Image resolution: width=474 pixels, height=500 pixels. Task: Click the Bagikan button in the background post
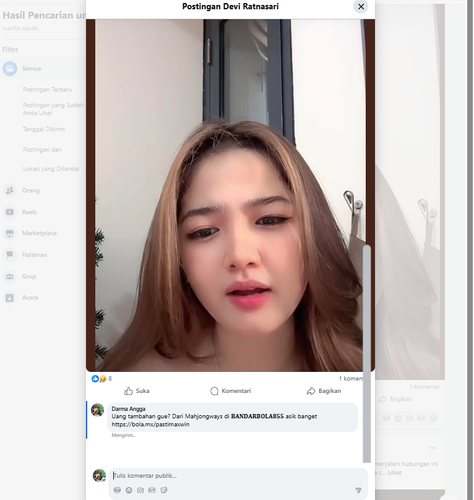click(x=396, y=399)
